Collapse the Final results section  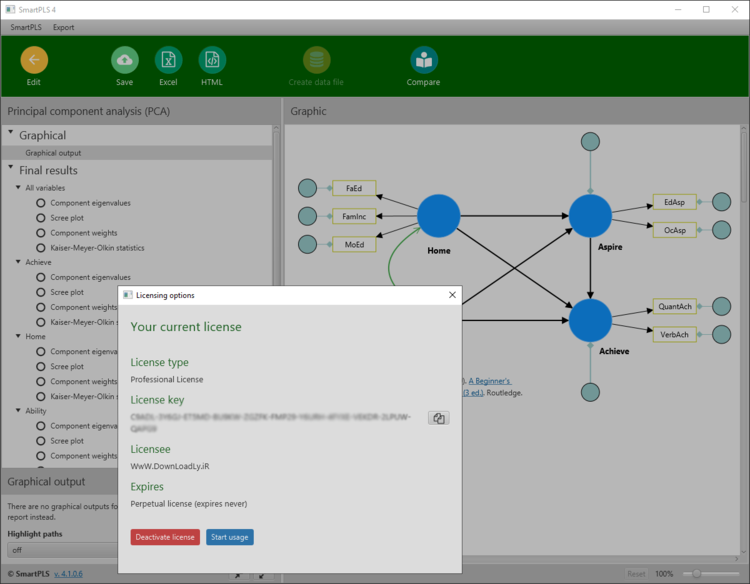coord(11,169)
